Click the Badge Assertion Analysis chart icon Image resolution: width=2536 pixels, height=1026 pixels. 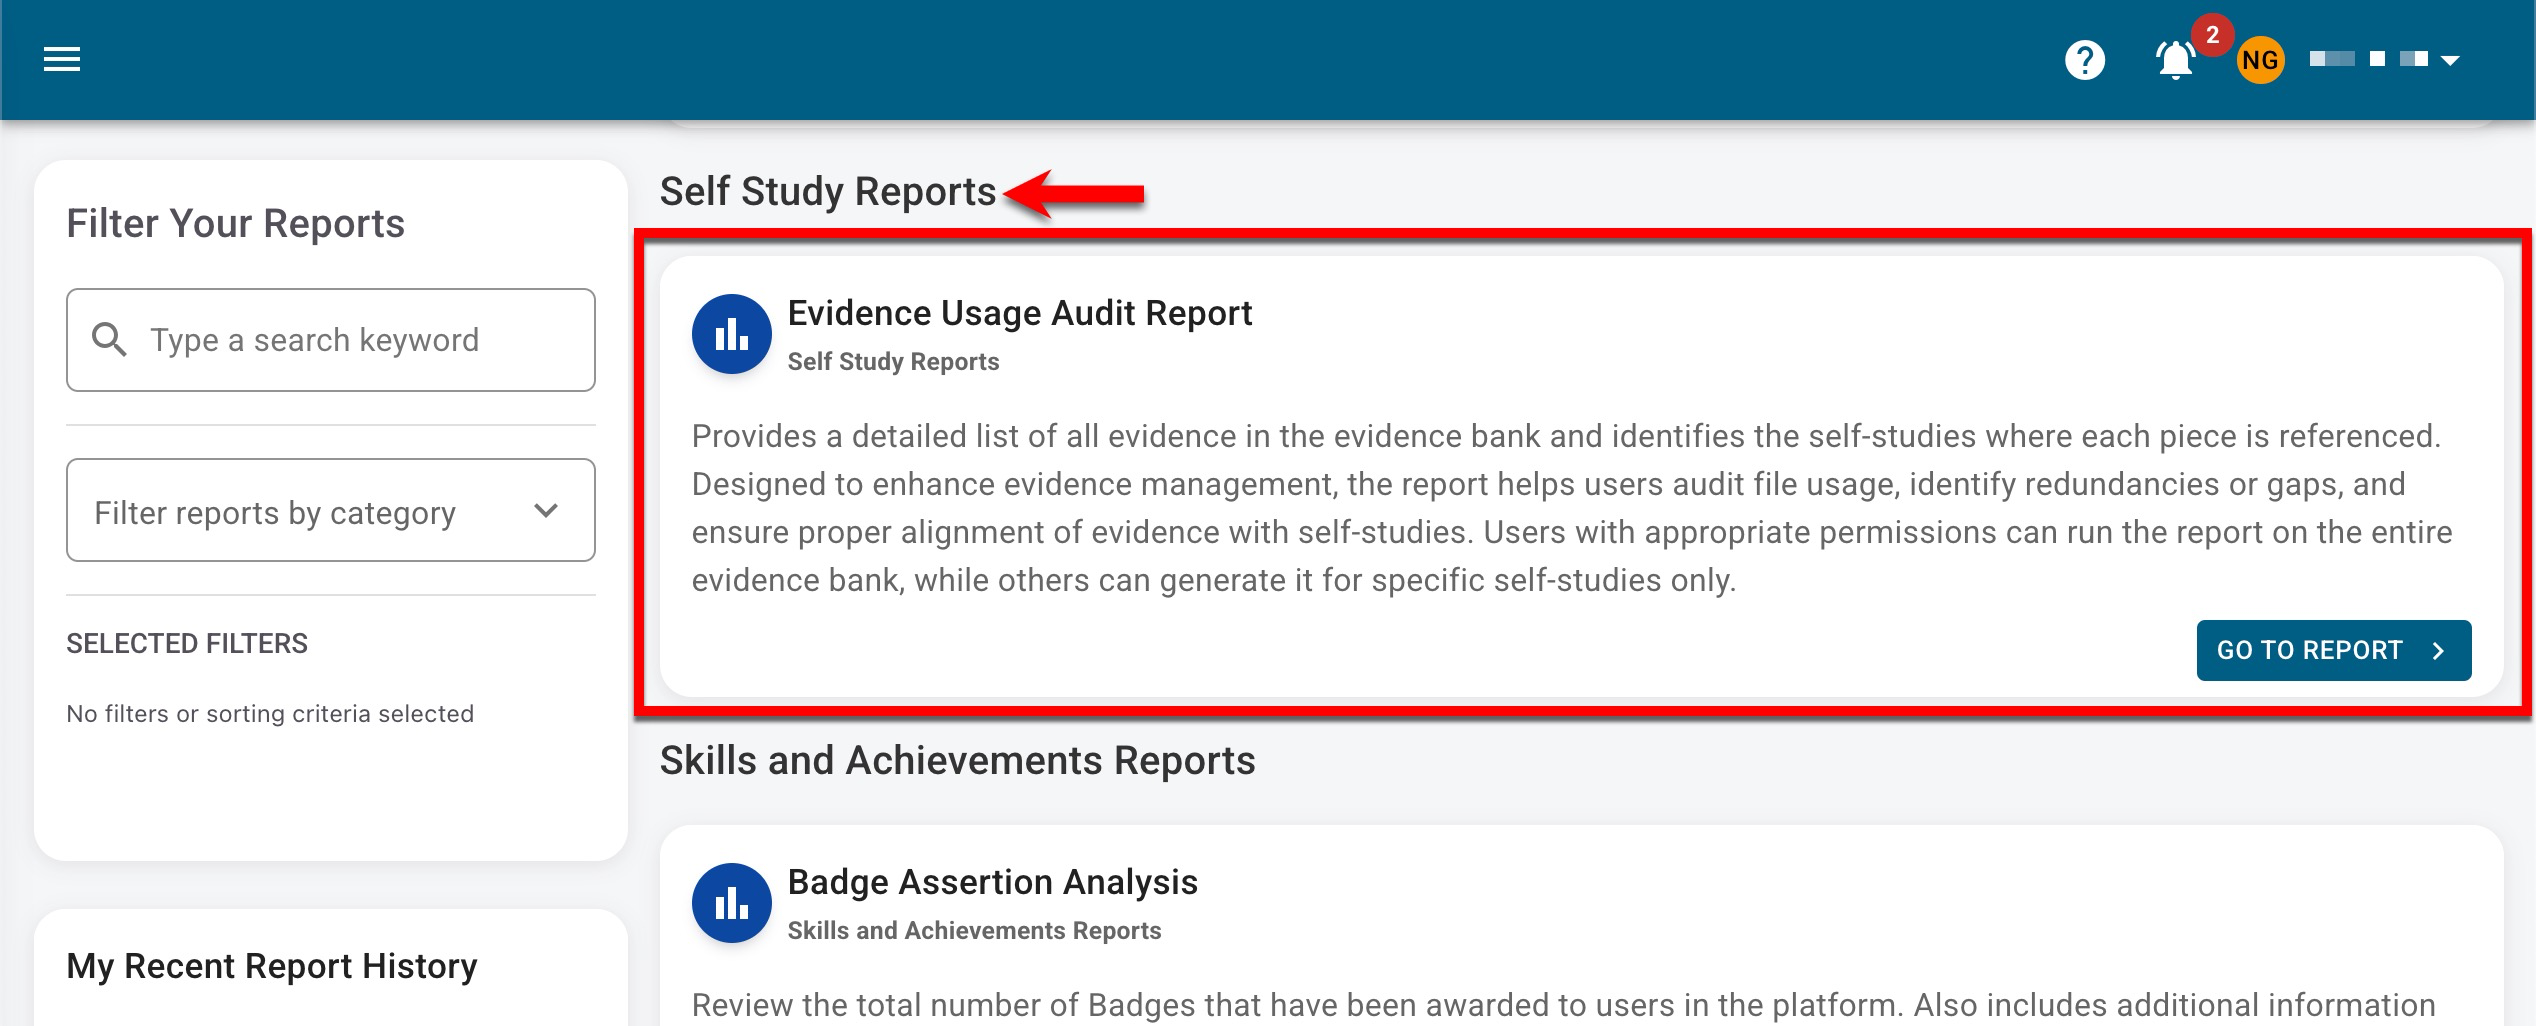tap(731, 903)
